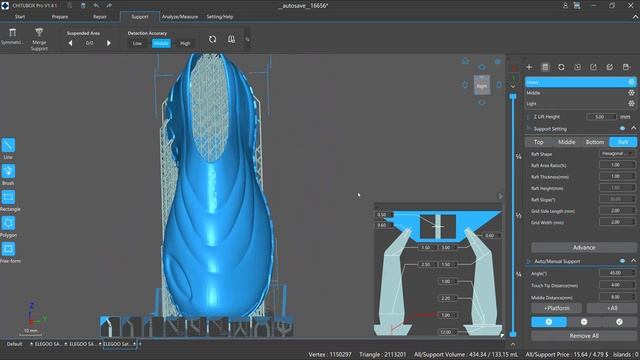Click the Advance button

click(584, 247)
